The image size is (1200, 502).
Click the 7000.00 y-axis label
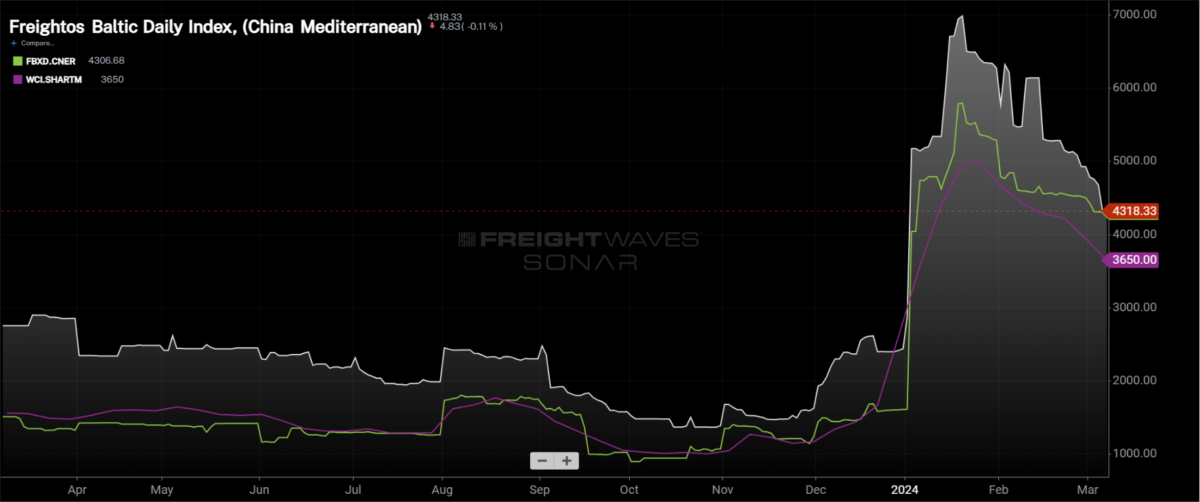point(1134,14)
